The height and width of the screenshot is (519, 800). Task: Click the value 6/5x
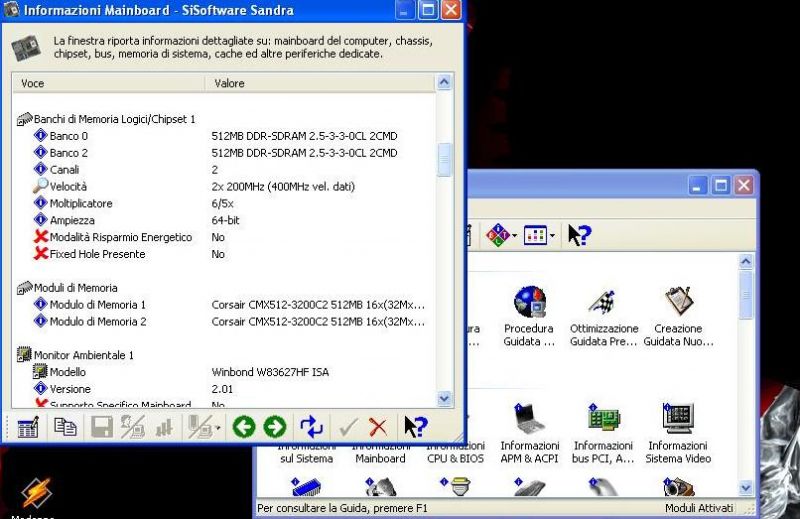pyautogui.click(x=222, y=203)
